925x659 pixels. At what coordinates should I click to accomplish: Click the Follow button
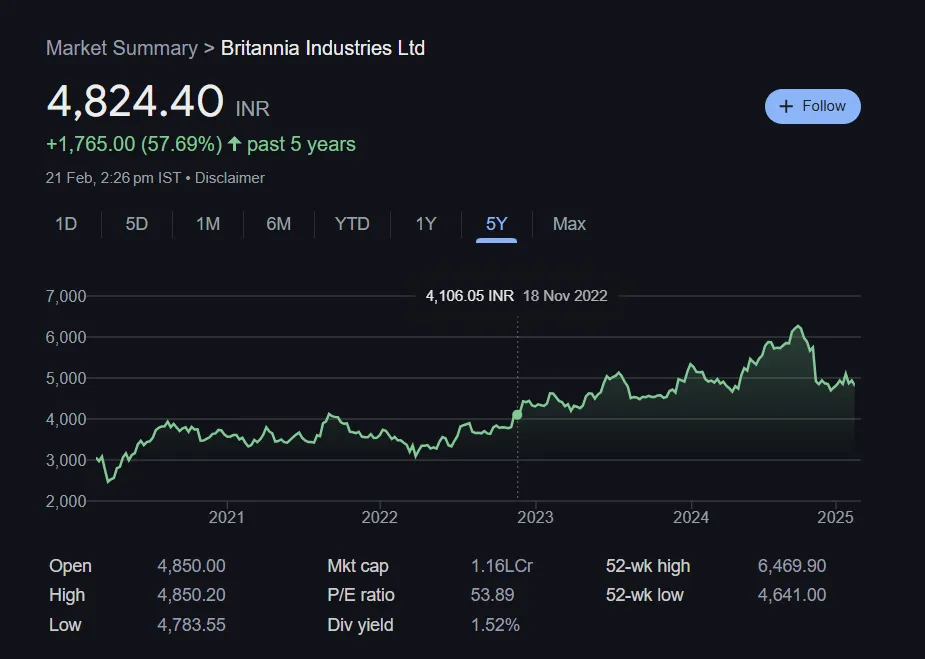pyautogui.click(x=812, y=106)
